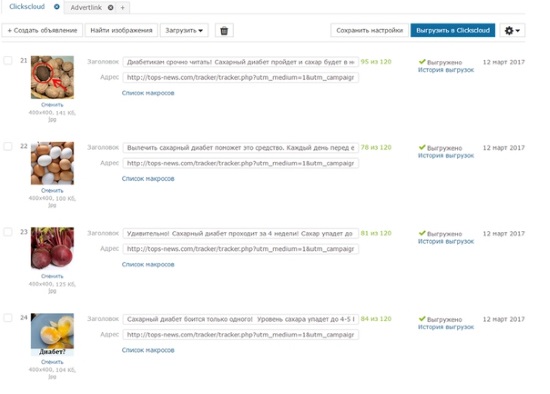The image size is (550, 394).
Task: Enable the checkbox for ad 24
Action: tap(8, 318)
